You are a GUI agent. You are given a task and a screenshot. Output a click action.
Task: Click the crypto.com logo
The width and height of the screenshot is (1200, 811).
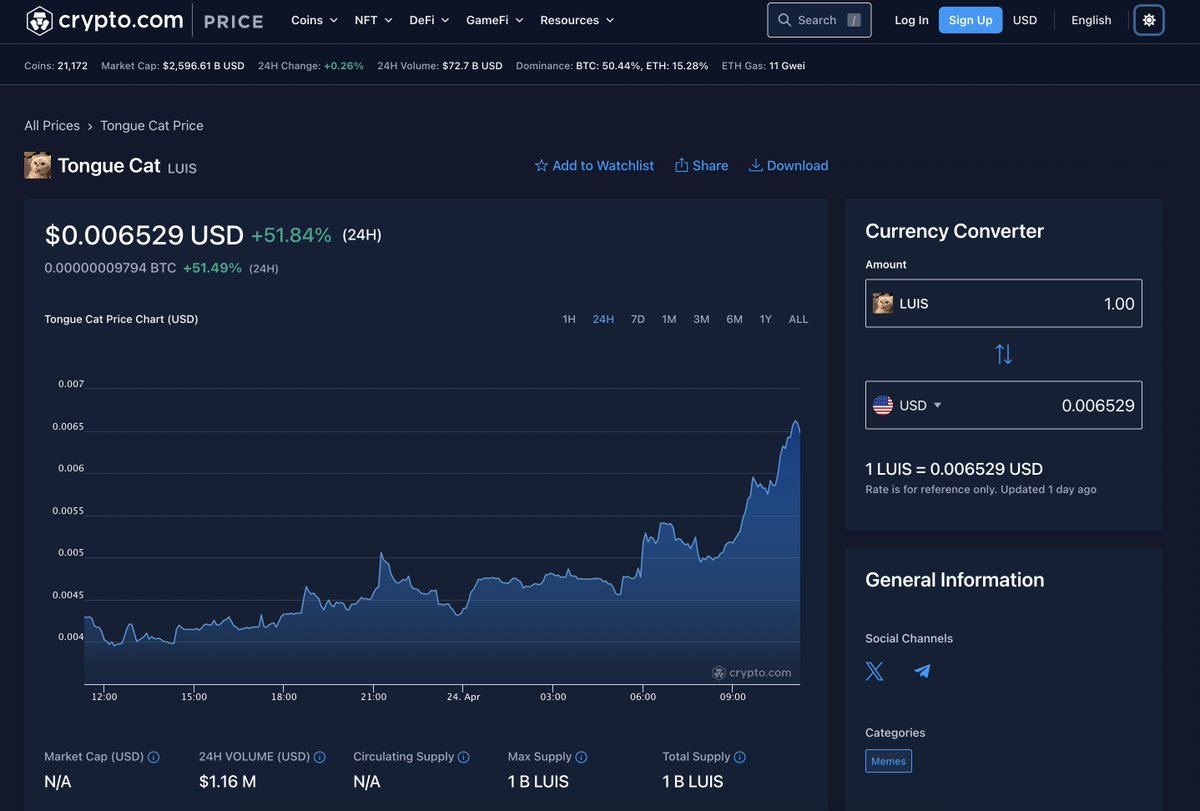(104, 20)
